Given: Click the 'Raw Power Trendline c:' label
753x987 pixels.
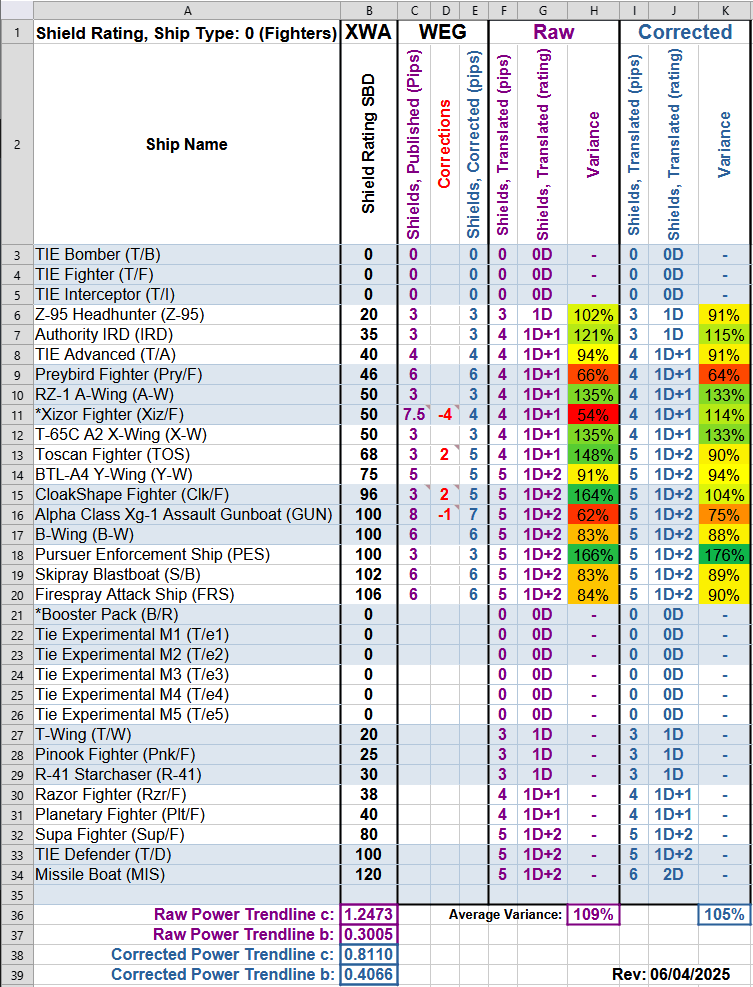Looking at the screenshot, I should (244, 915).
